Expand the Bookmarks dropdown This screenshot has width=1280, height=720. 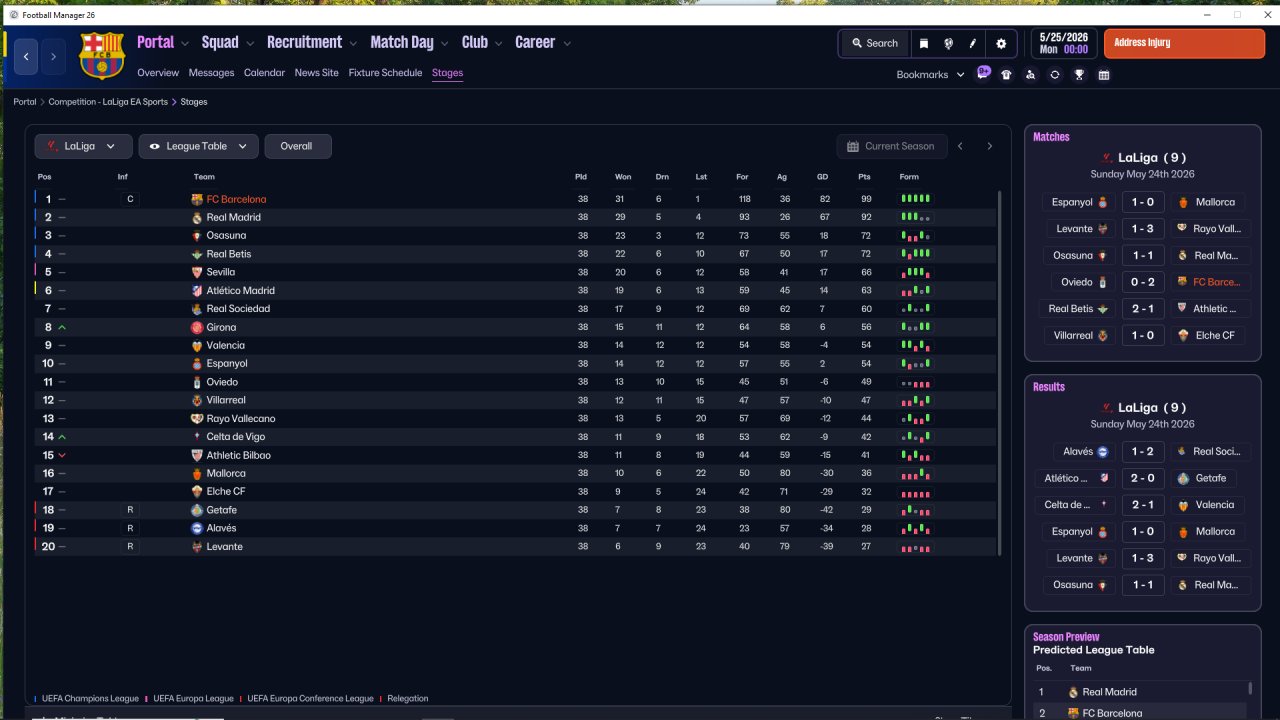pos(931,75)
